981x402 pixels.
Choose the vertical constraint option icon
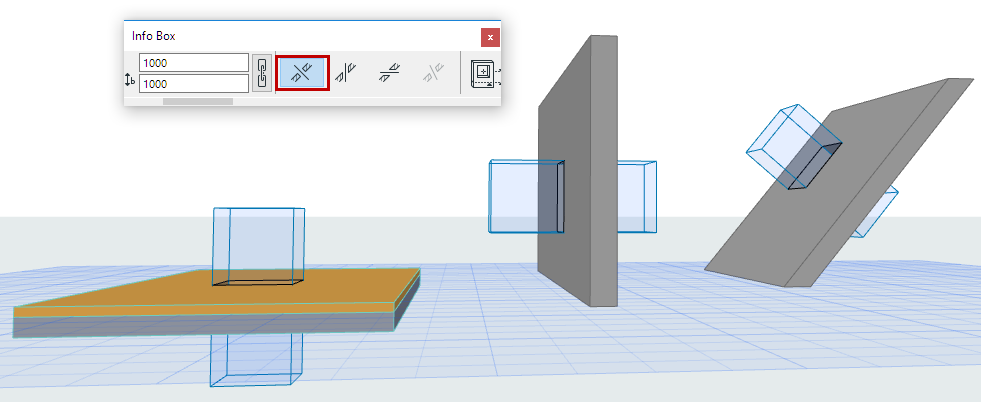345,73
